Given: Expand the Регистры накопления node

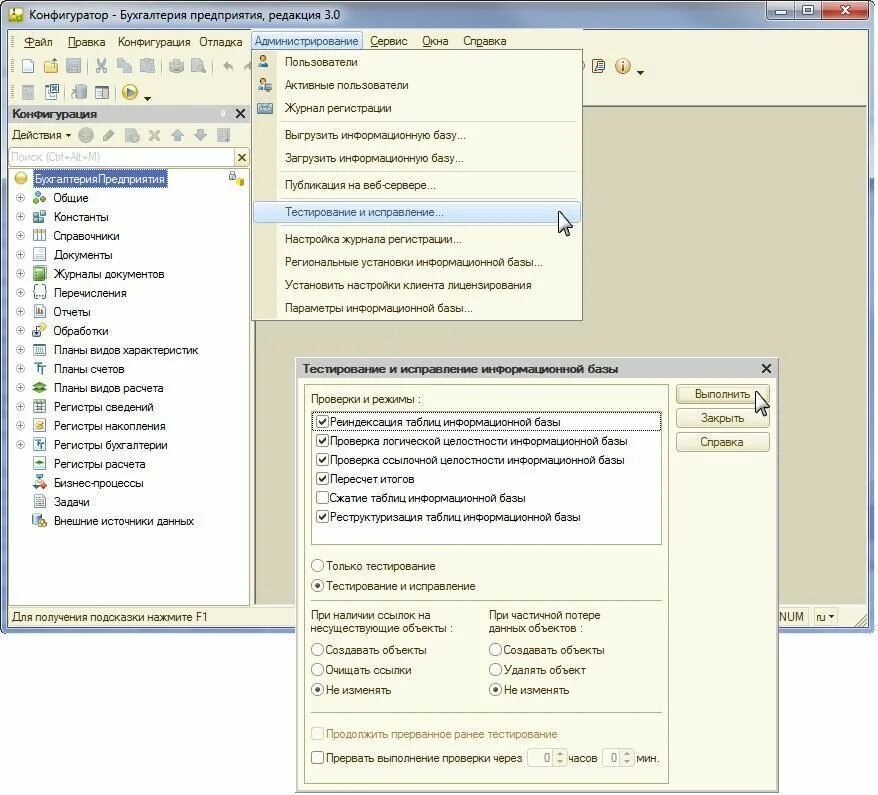Looking at the screenshot, I should [x=20, y=425].
